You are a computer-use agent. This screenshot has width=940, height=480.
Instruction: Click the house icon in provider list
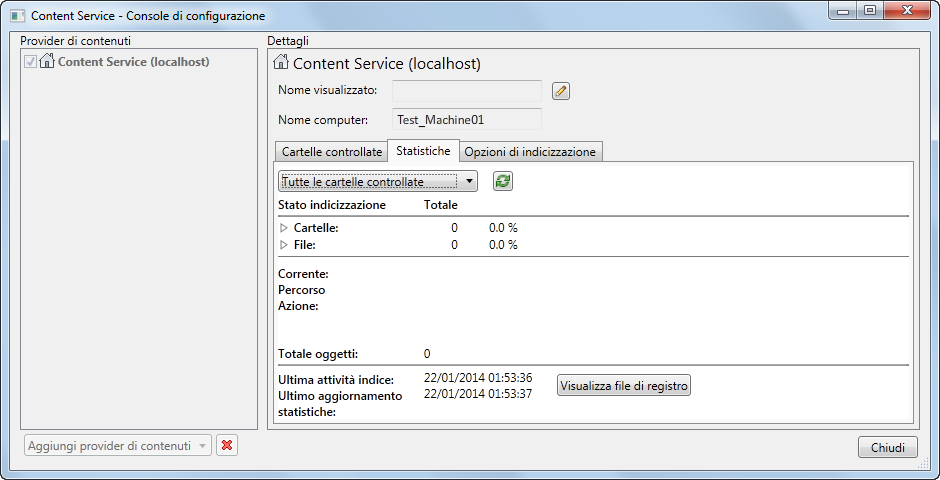click(47, 61)
